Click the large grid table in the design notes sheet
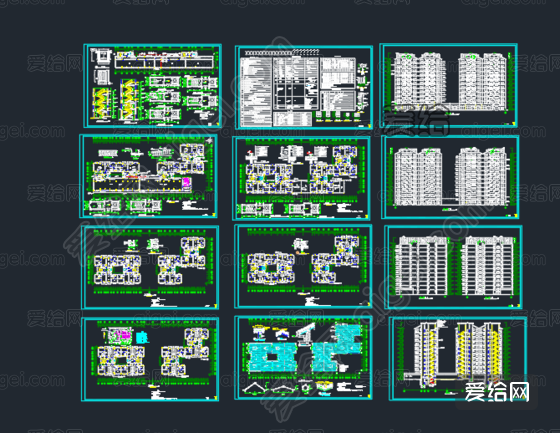The height and width of the screenshot is (433, 560). tap(296, 84)
